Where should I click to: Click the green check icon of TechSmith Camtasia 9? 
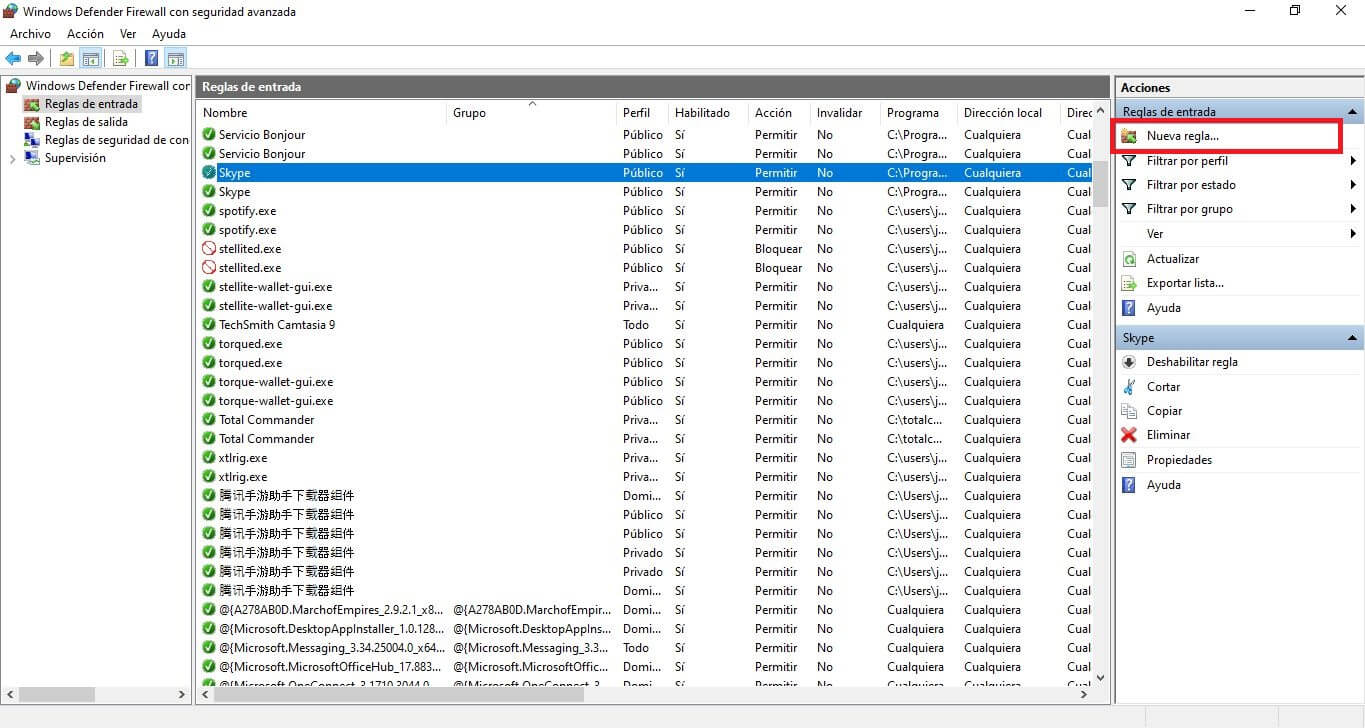point(209,325)
